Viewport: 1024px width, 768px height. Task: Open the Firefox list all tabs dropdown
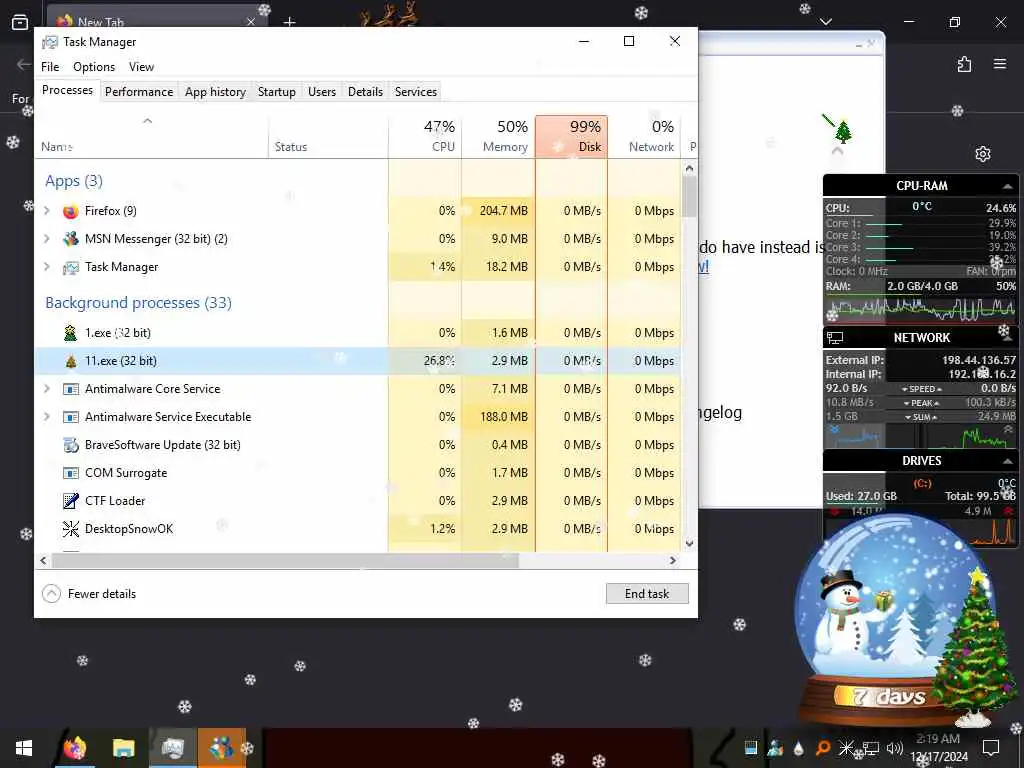(826, 22)
